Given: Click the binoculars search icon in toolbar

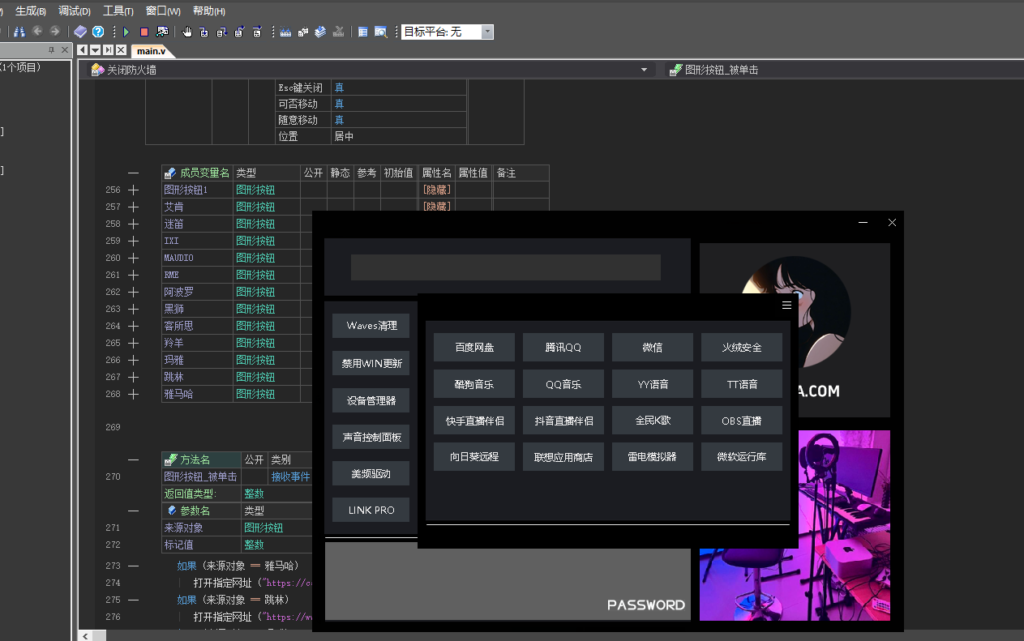Looking at the screenshot, I should point(20,31).
